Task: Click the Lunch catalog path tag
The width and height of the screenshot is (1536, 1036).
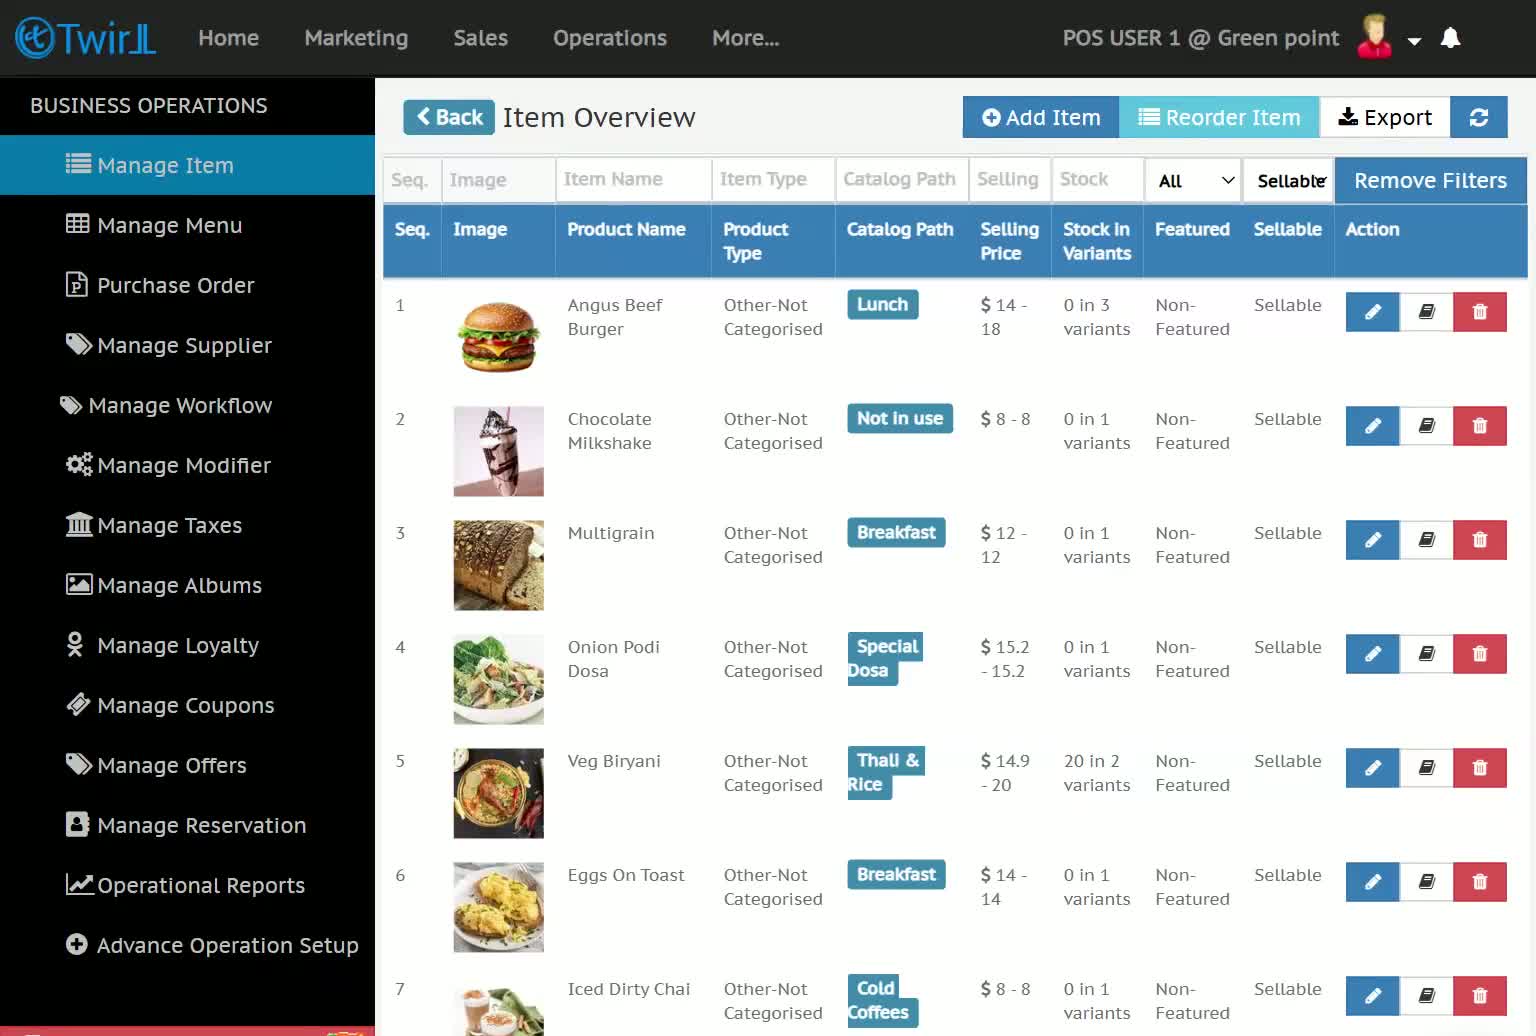Action: pyautogui.click(x=882, y=304)
